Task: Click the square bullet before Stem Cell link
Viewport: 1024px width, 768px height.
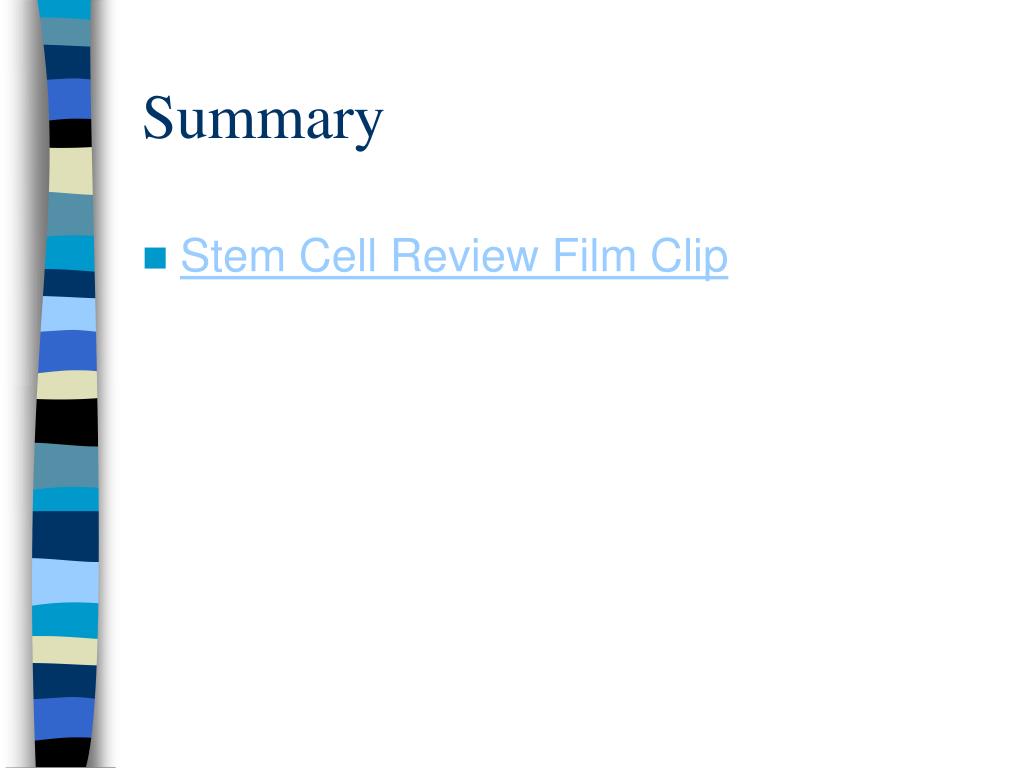Action: pos(155,258)
